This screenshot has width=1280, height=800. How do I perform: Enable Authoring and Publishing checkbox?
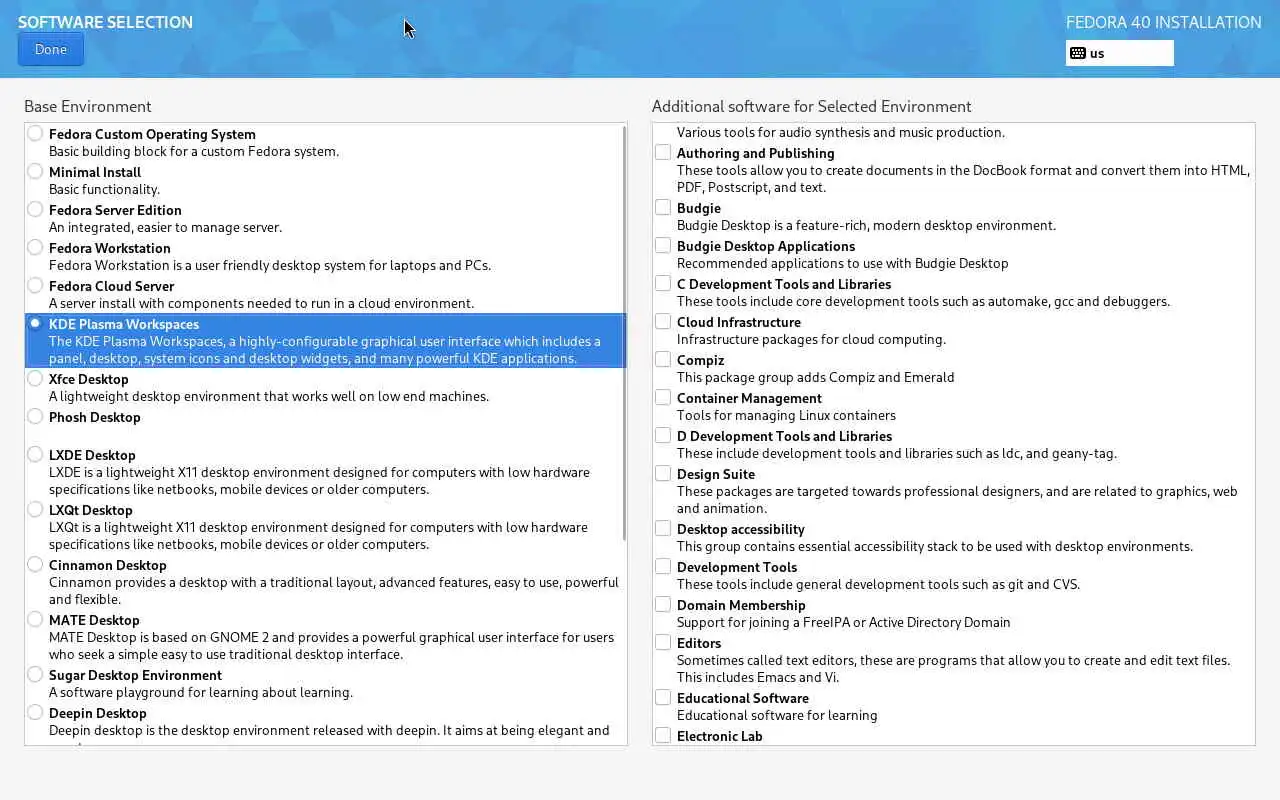[x=663, y=152]
